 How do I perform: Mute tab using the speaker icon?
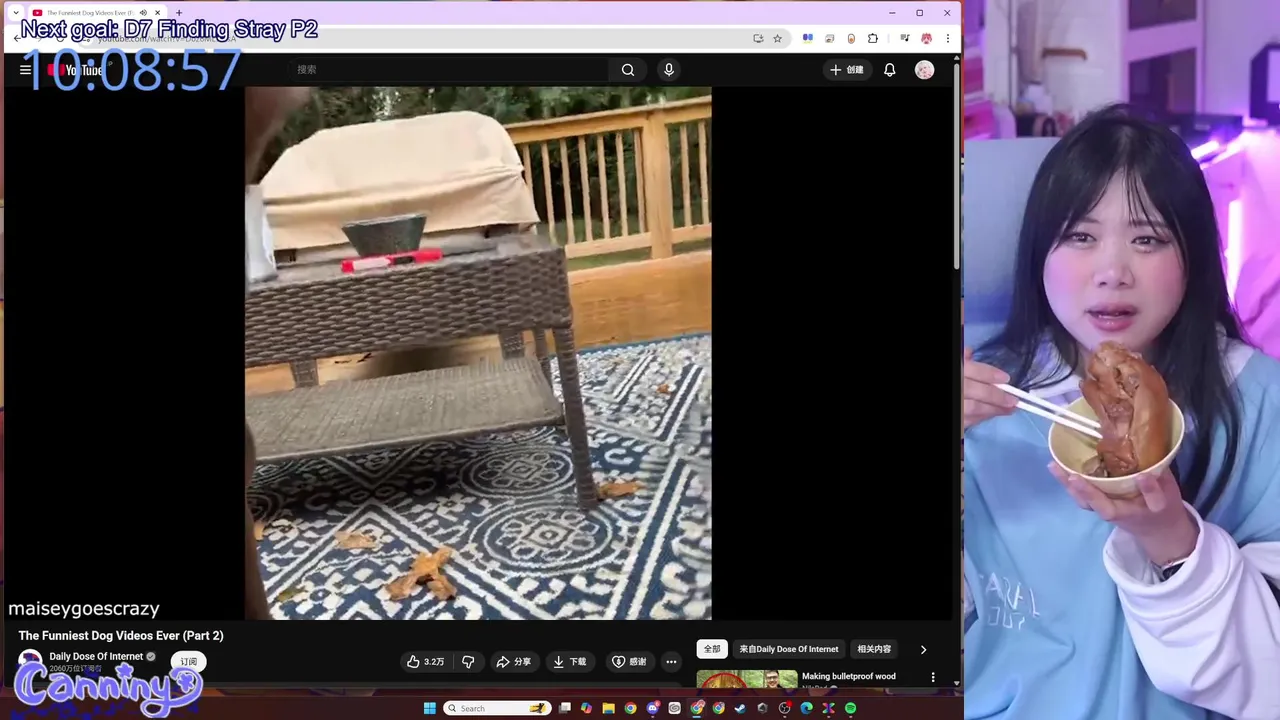(143, 13)
